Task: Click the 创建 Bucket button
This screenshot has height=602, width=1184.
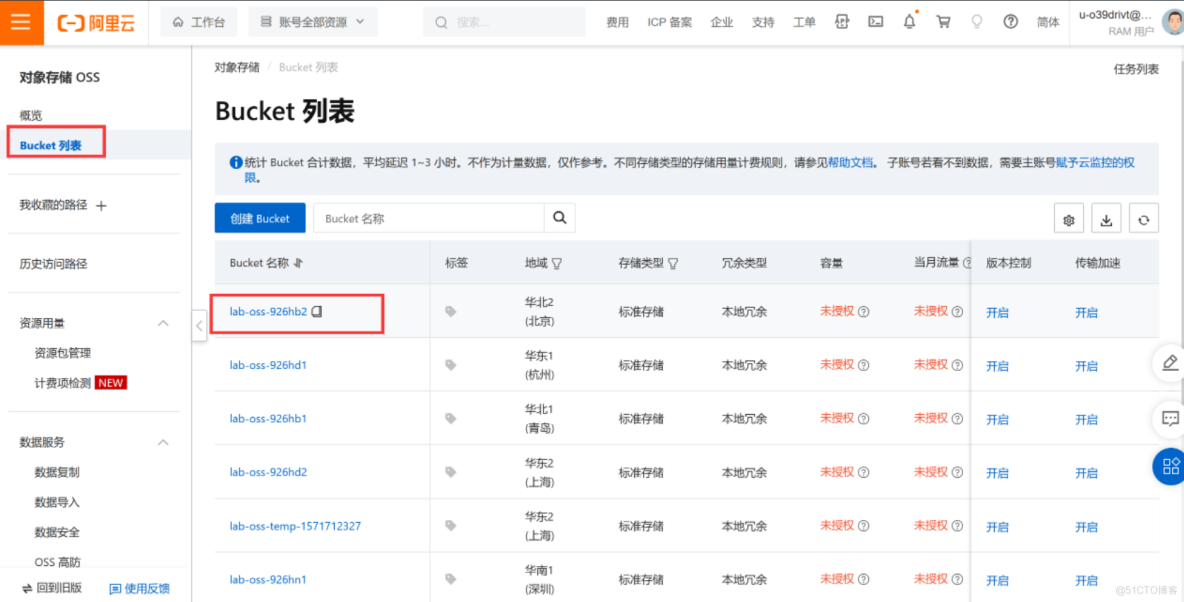Action: click(260, 218)
